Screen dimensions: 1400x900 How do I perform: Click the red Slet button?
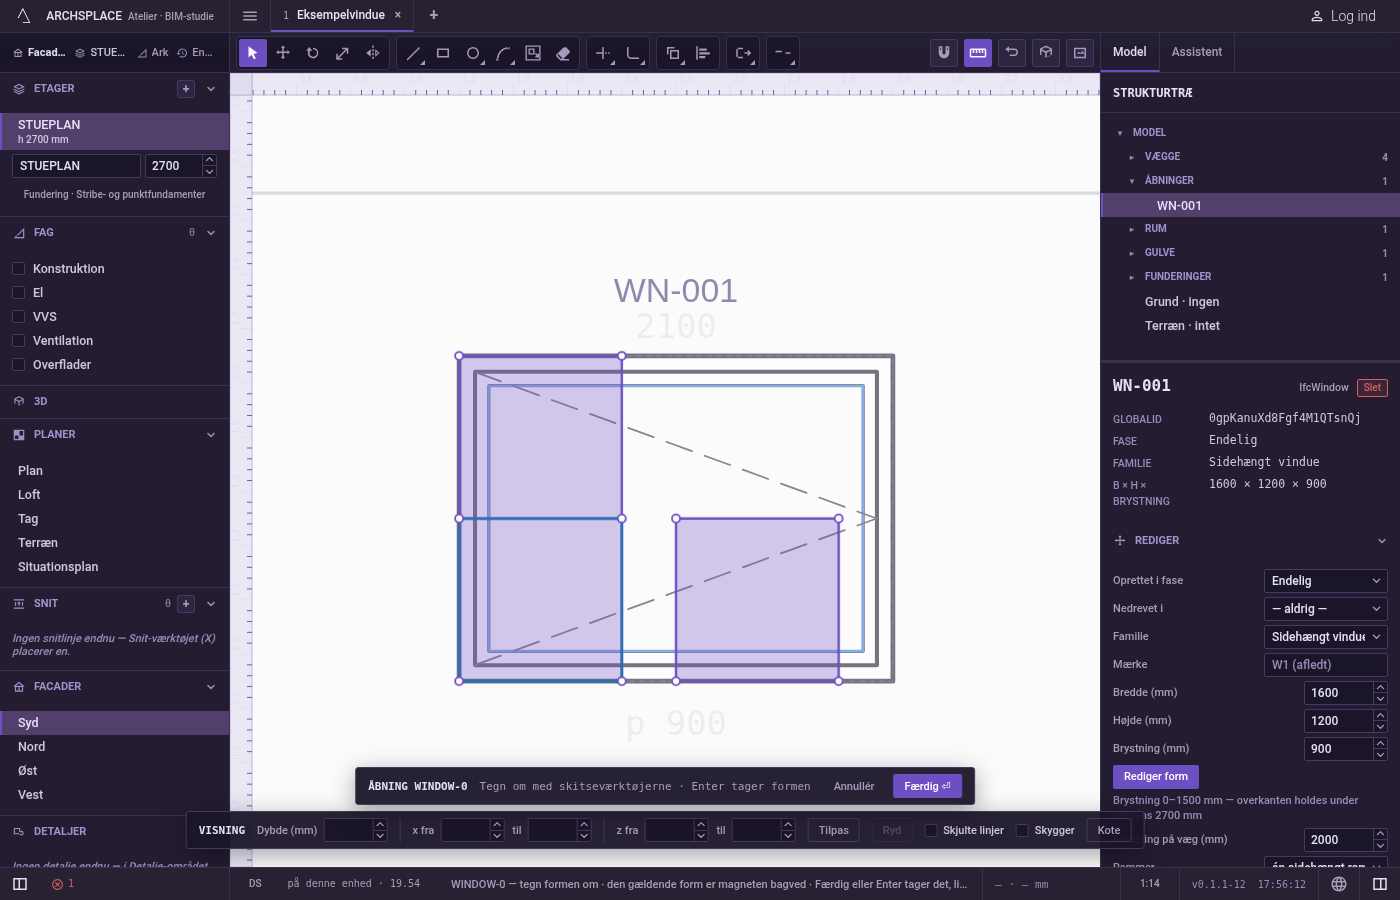point(1372,387)
